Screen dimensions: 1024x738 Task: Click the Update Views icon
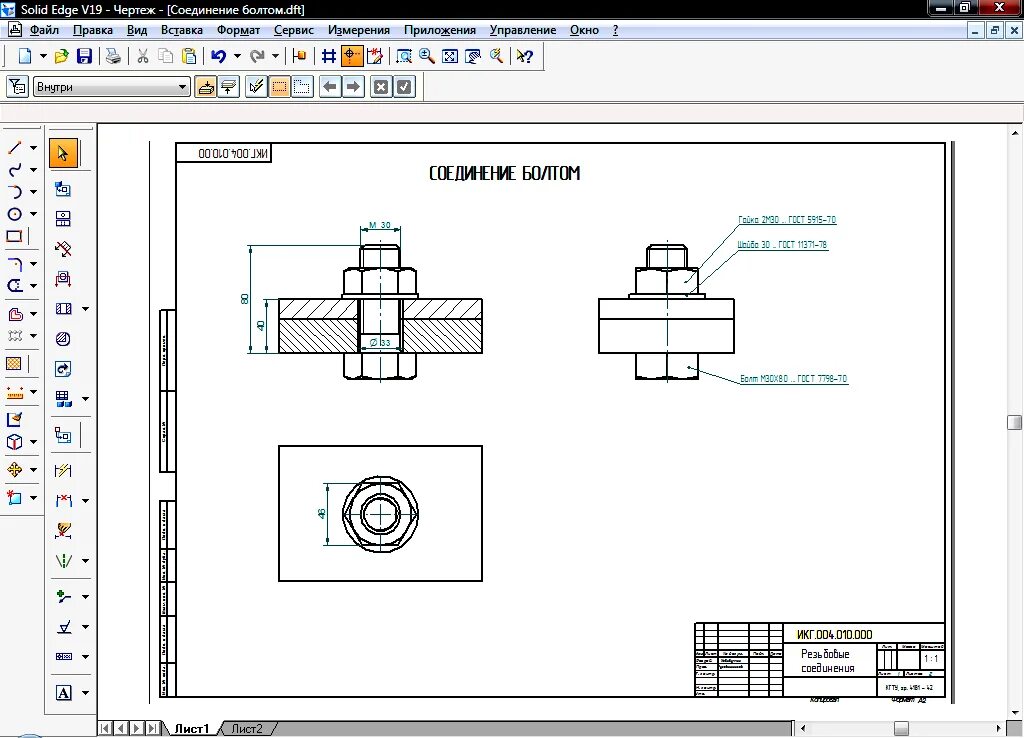pyautogui.click(x=63, y=369)
